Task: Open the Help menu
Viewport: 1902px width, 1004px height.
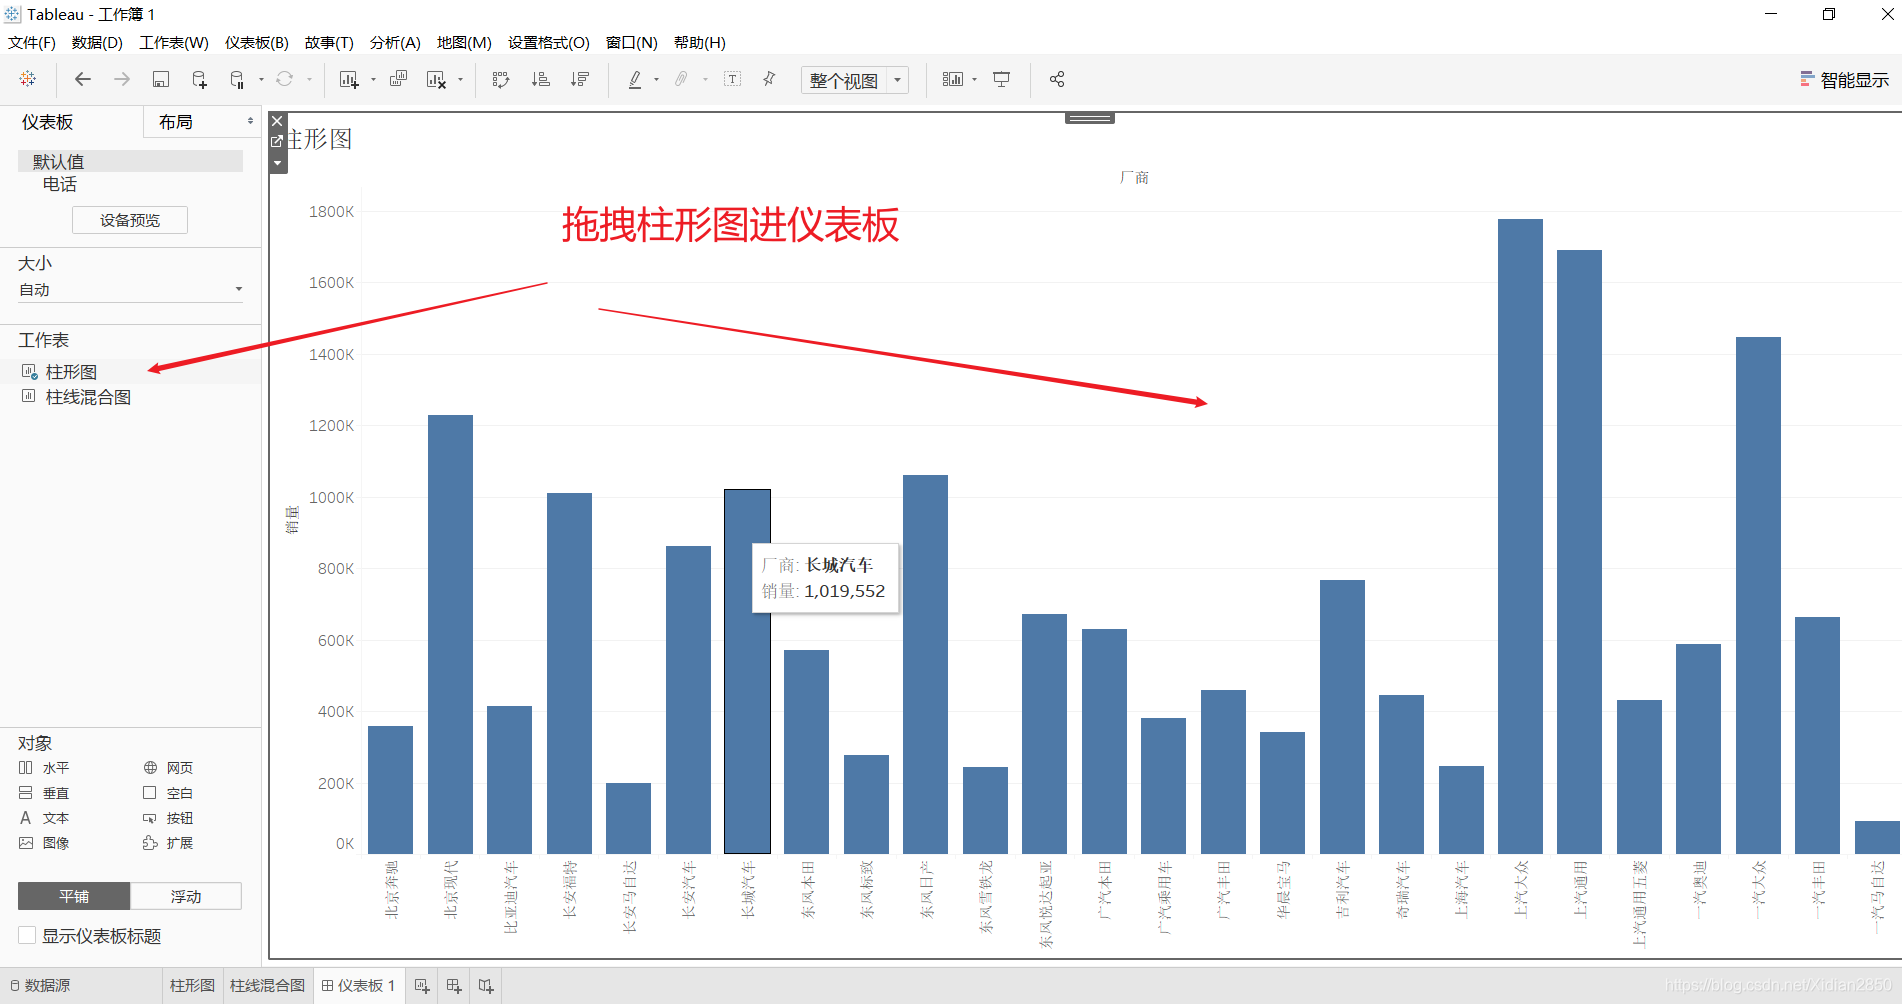Action: point(700,43)
